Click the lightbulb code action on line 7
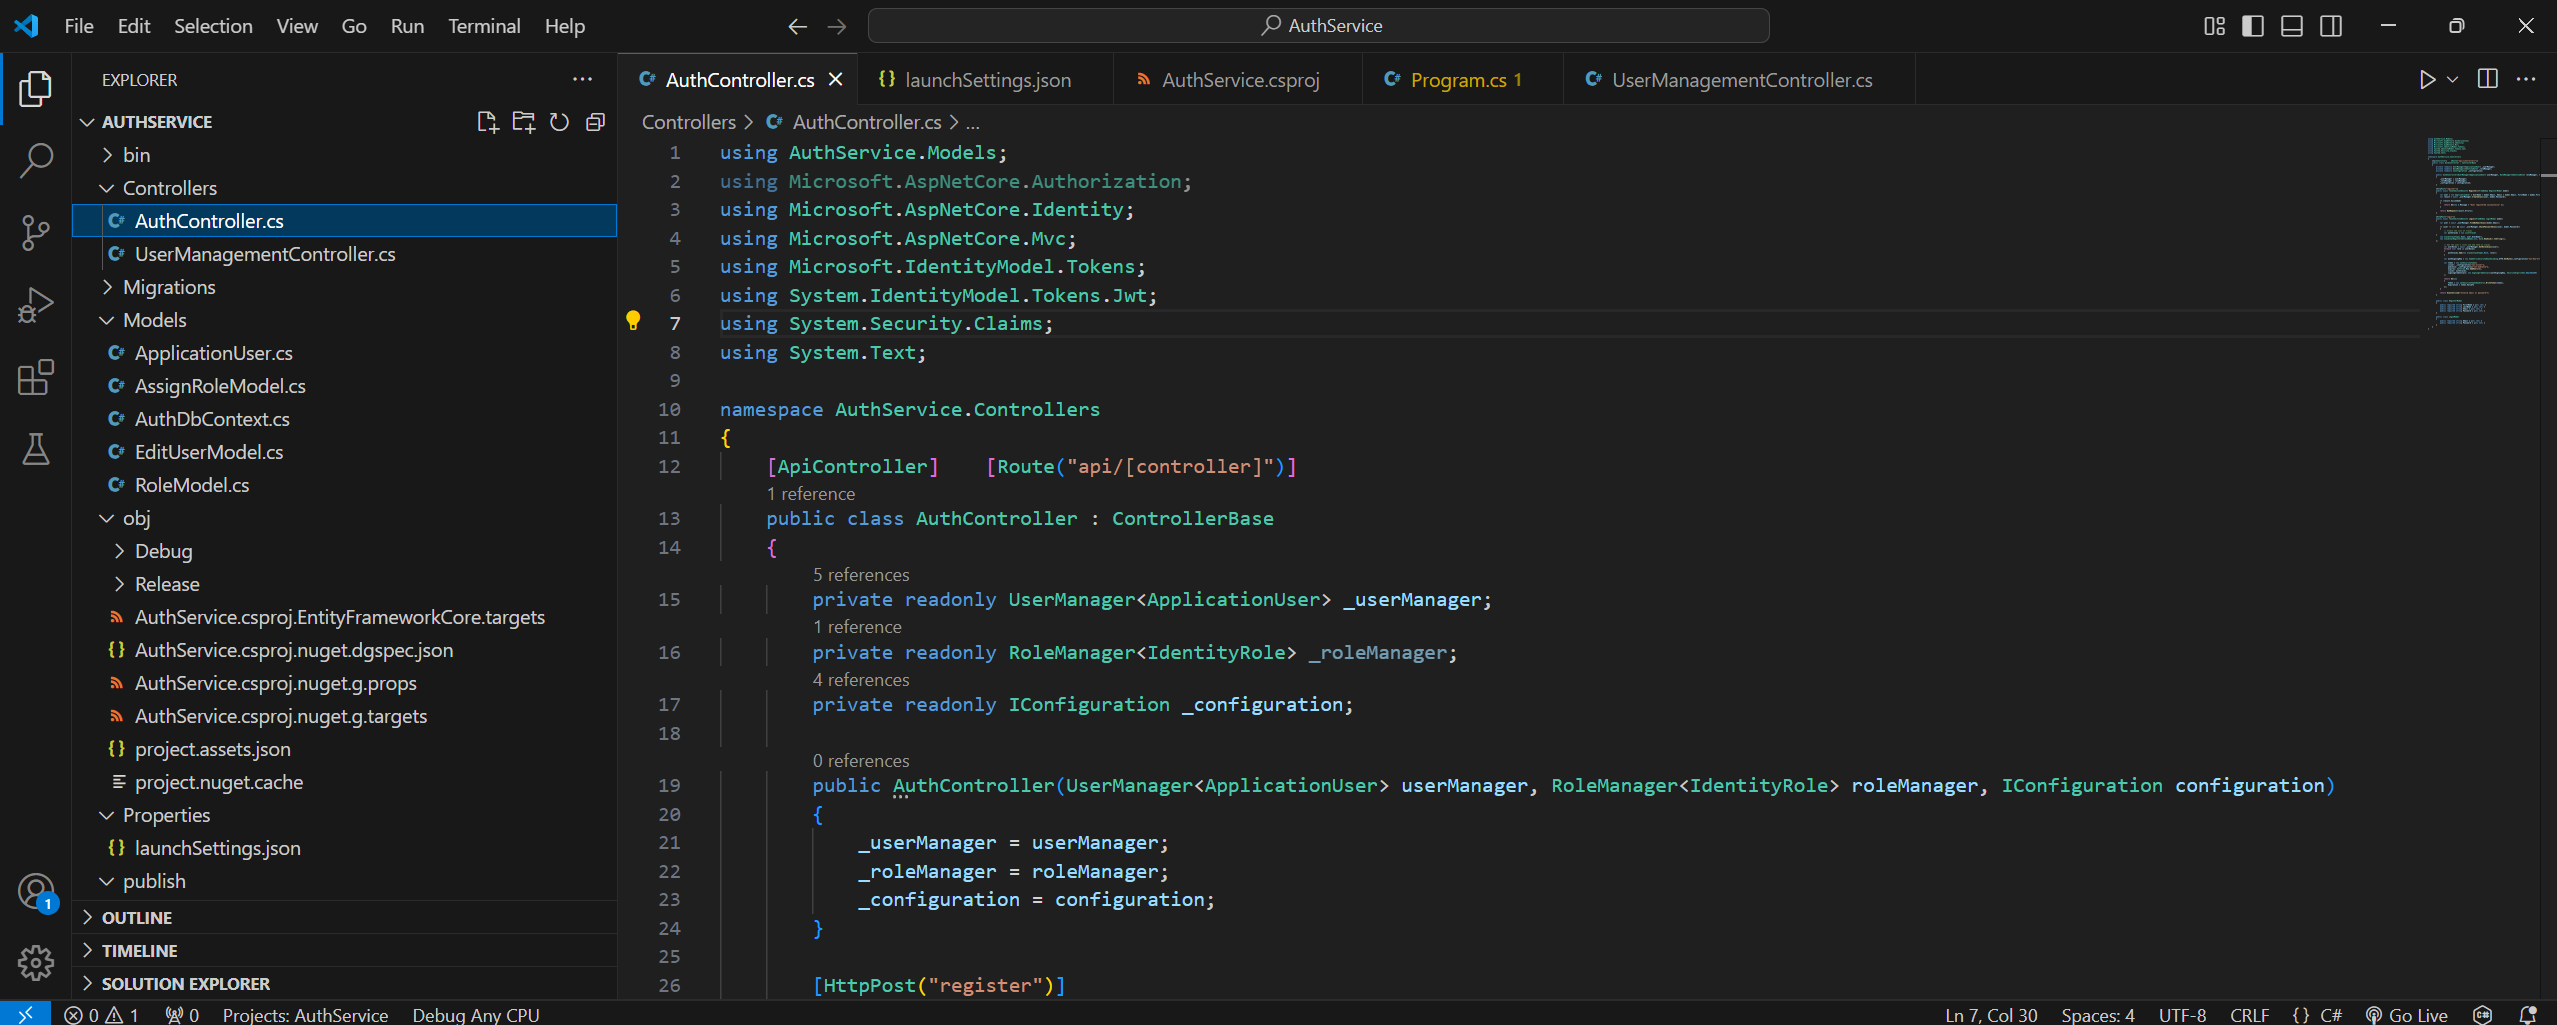This screenshot has height=1025, width=2557. (x=632, y=320)
